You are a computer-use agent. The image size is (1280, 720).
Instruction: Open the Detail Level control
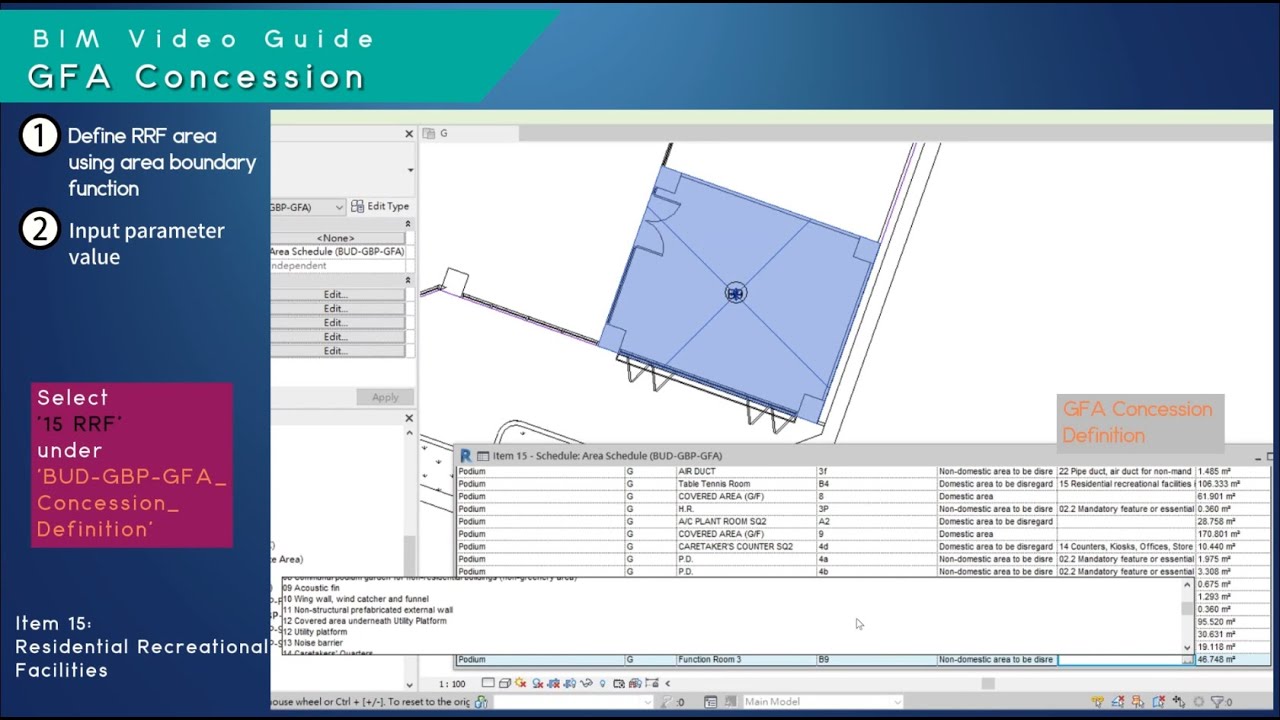[488, 683]
